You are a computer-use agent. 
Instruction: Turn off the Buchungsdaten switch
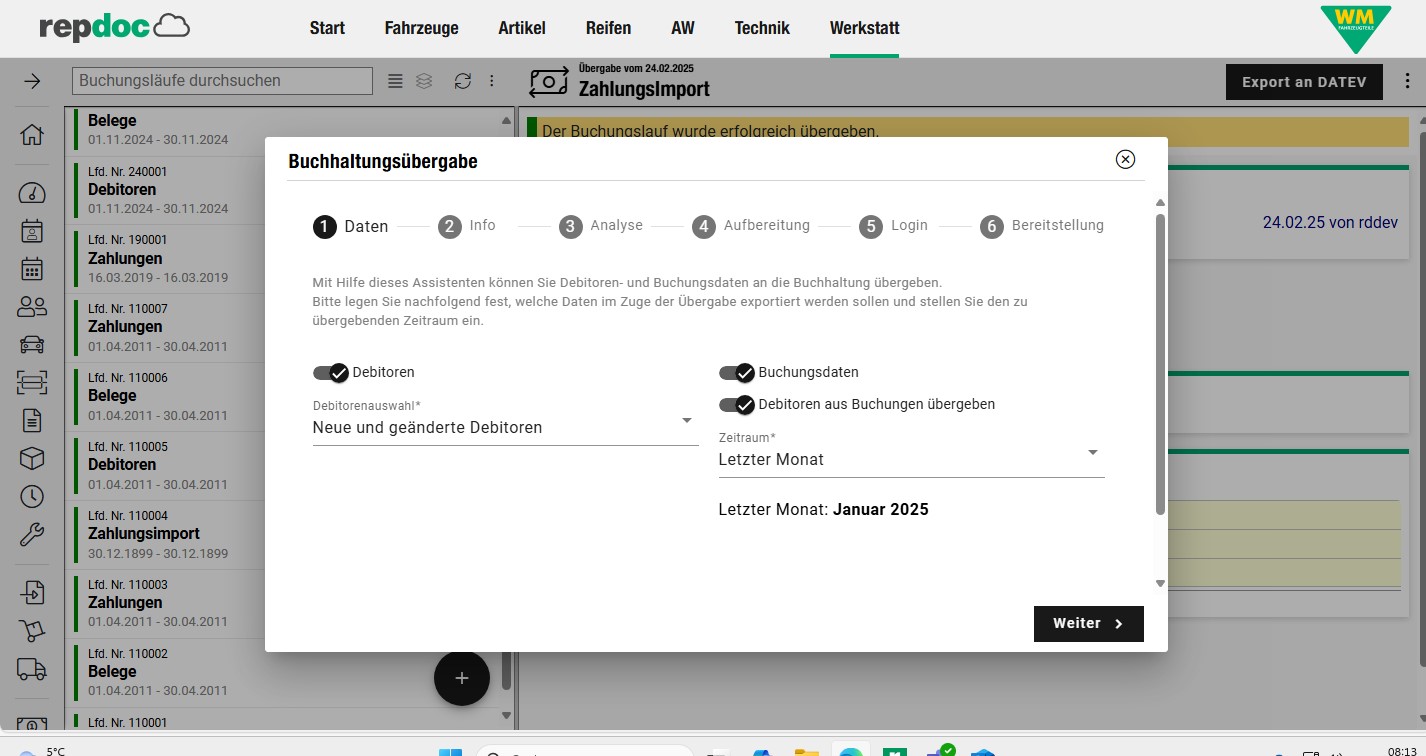736,373
